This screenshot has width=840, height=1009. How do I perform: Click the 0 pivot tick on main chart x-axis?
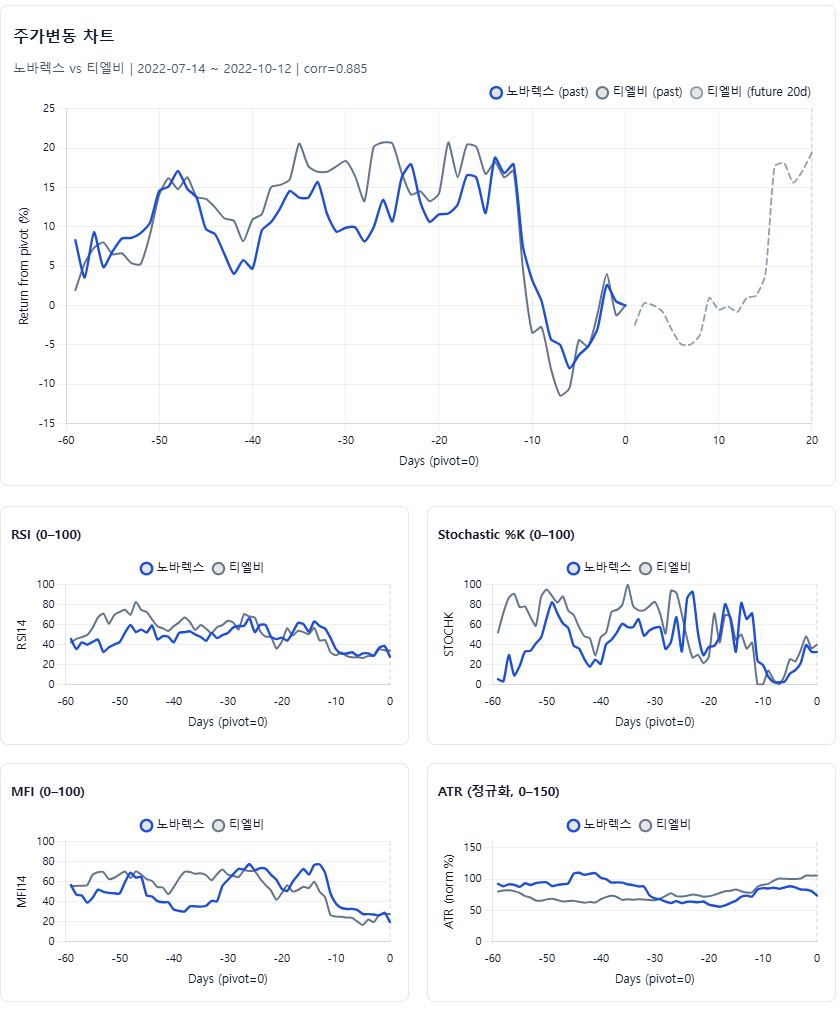click(625, 440)
